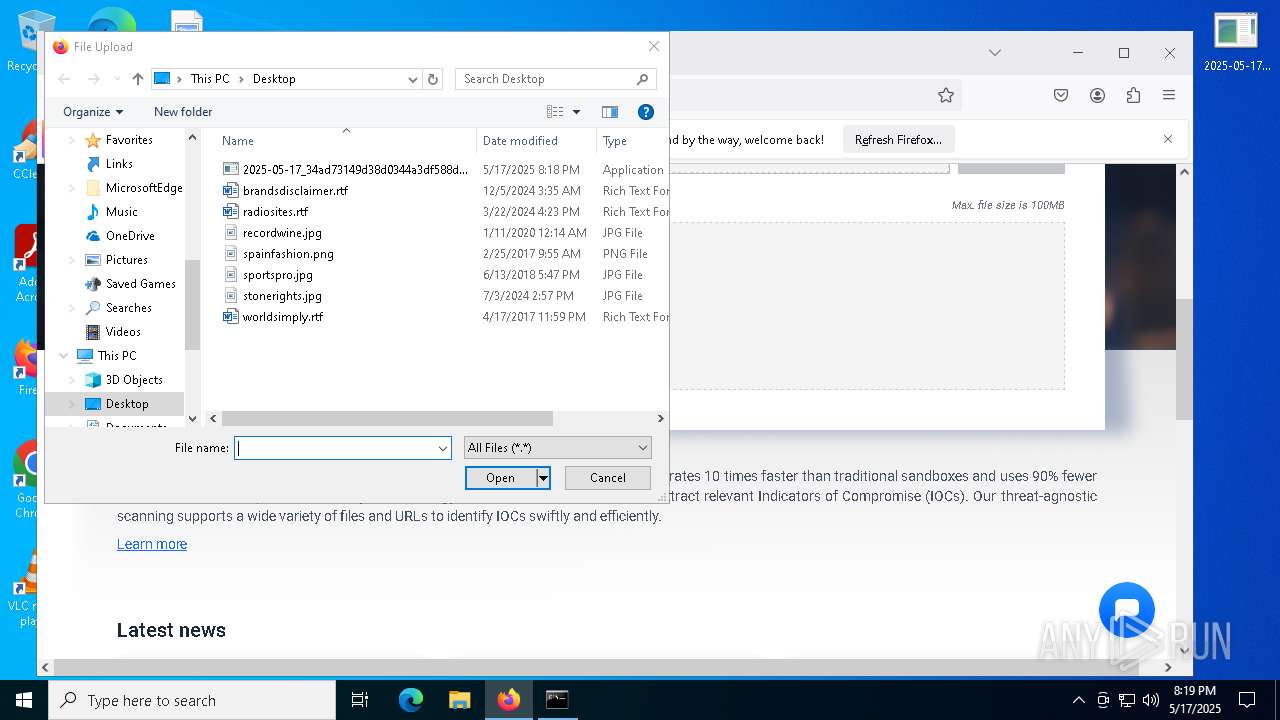
Task: List all Firefox tabs chevron
Action: point(995,52)
